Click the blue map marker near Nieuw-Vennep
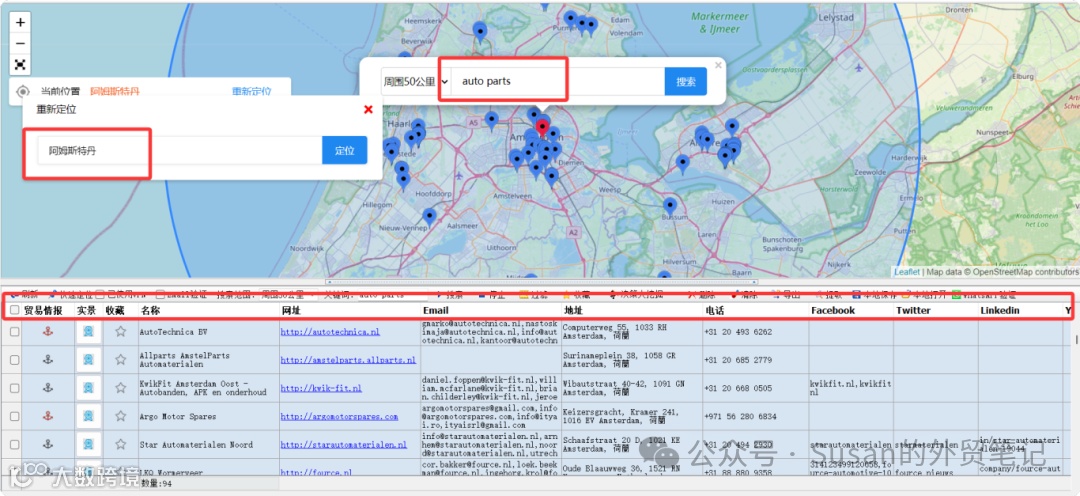The image size is (1080, 496). (429, 217)
